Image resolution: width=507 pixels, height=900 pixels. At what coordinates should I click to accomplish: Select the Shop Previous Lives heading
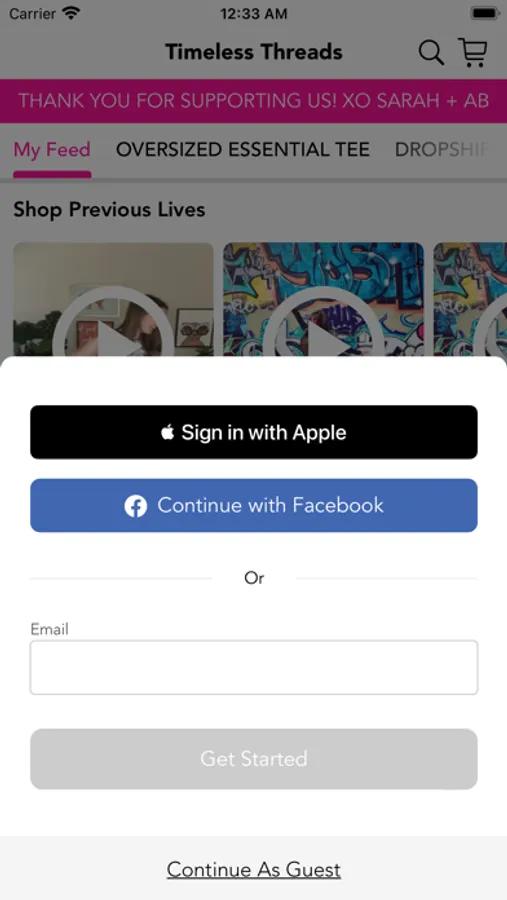109,210
